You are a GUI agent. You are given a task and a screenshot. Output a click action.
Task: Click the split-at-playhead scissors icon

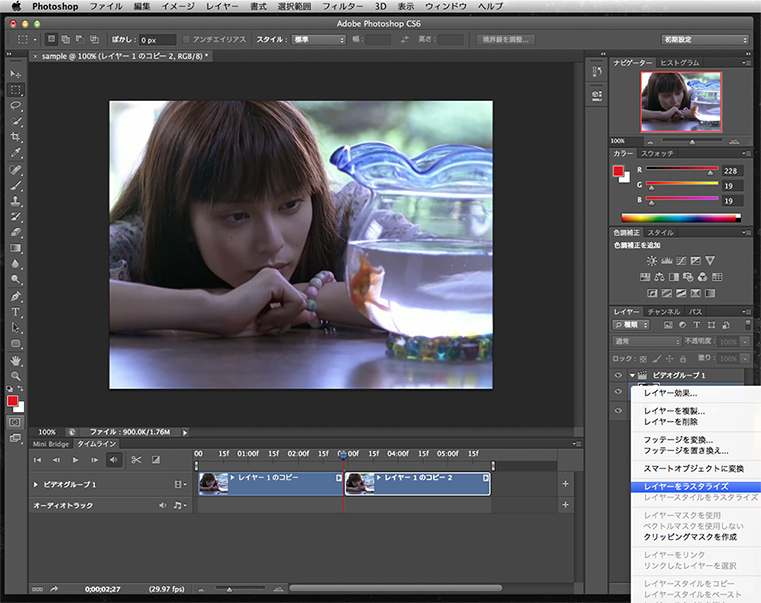coord(136,459)
